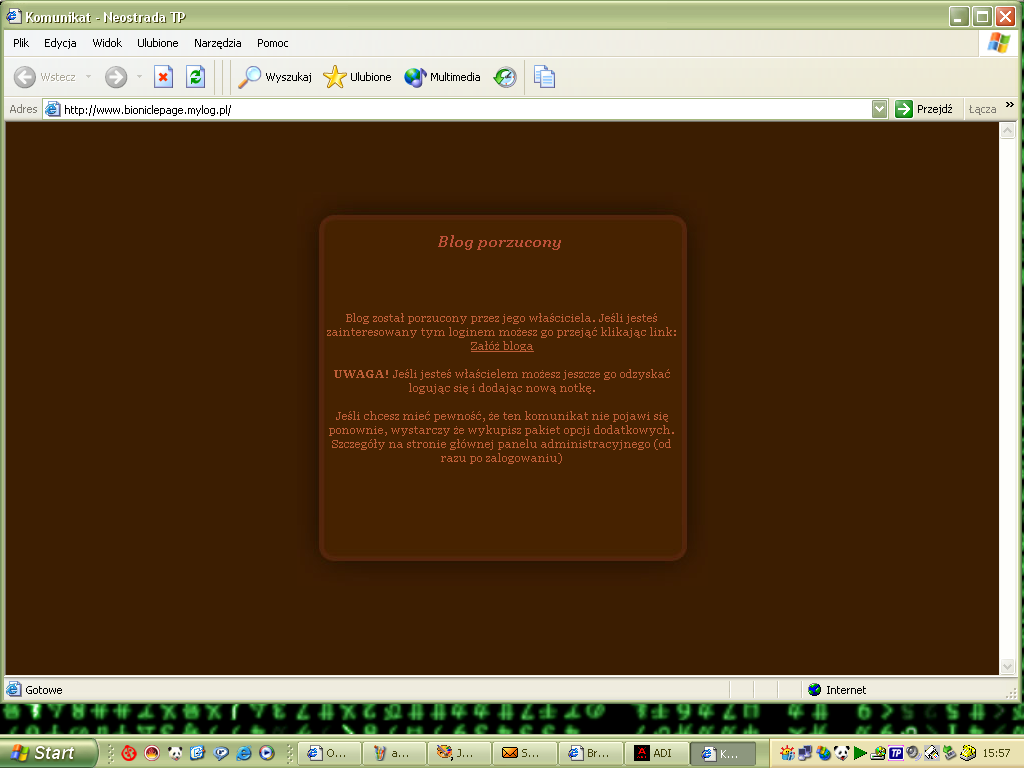
Task: Click the green play arrow tray icon
Action: tap(860, 753)
